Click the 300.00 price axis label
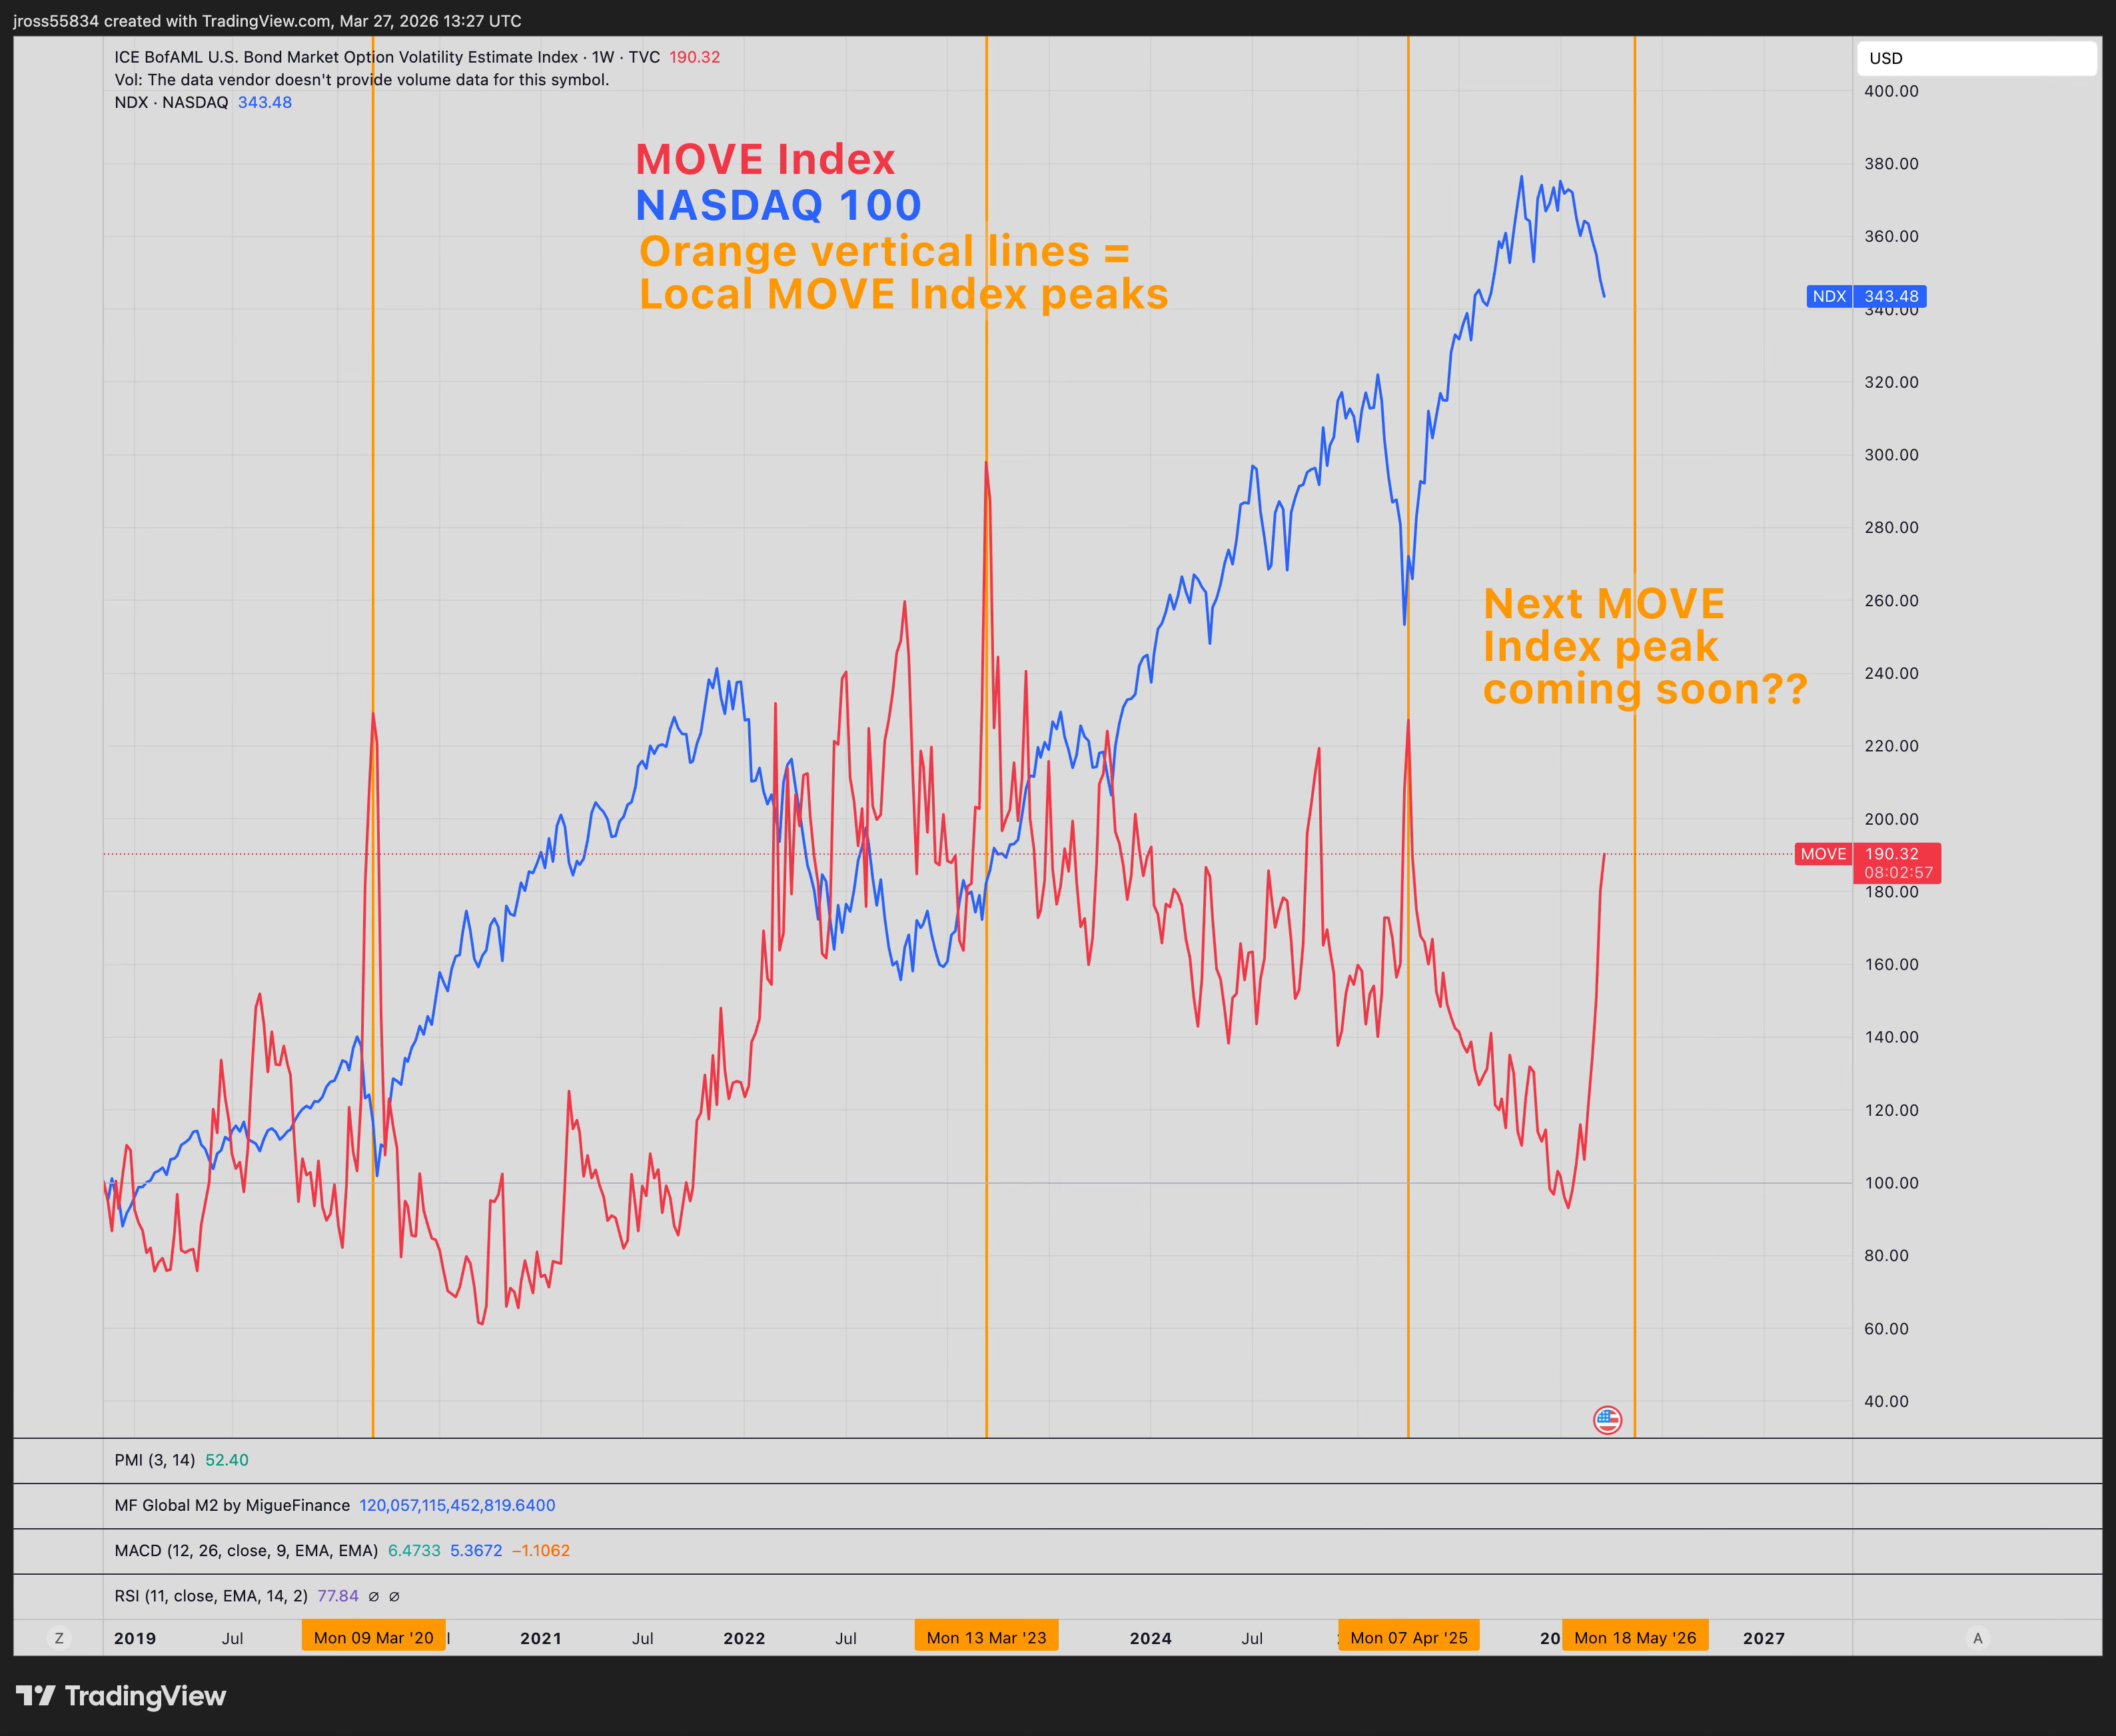The width and height of the screenshot is (2116, 1736). tap(1891, 455)
